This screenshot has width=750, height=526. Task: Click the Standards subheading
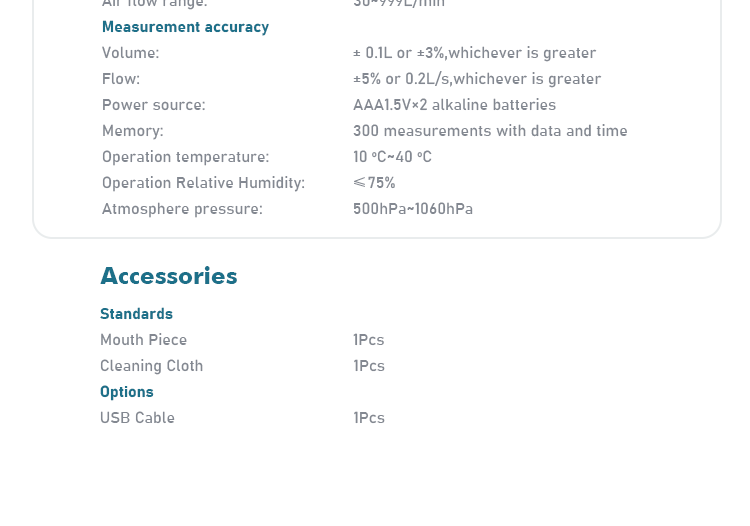(136, 314)
